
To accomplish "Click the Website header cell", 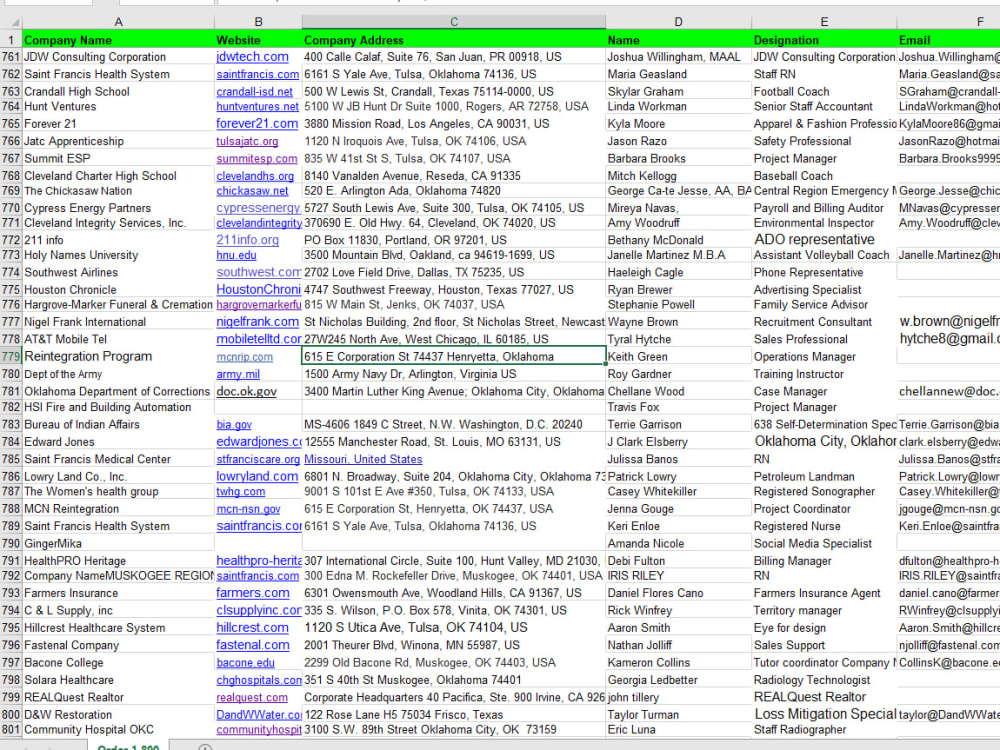I will pos(258,40).
